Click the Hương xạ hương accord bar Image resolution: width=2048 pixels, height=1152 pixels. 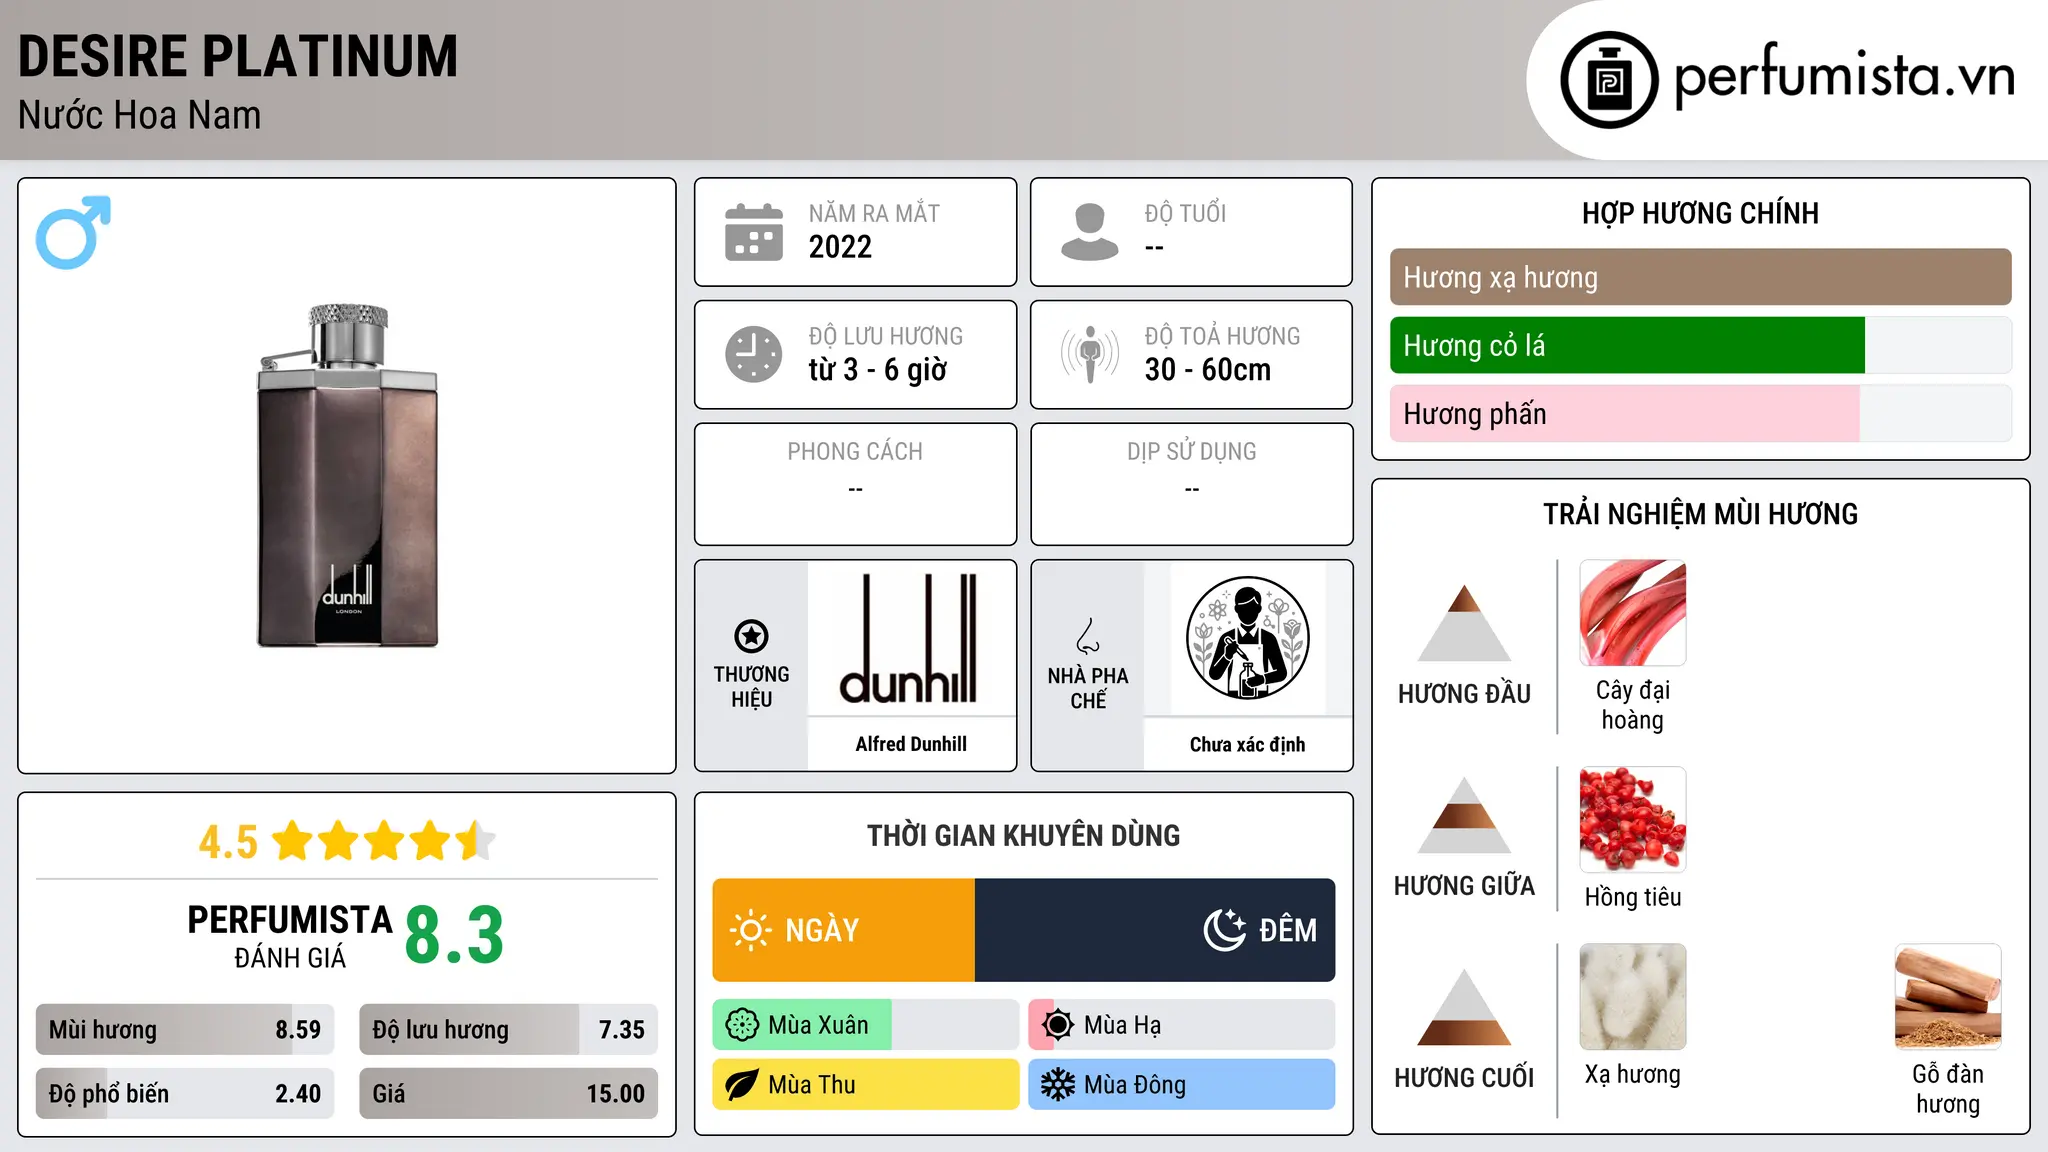[x=1700, y=277]
